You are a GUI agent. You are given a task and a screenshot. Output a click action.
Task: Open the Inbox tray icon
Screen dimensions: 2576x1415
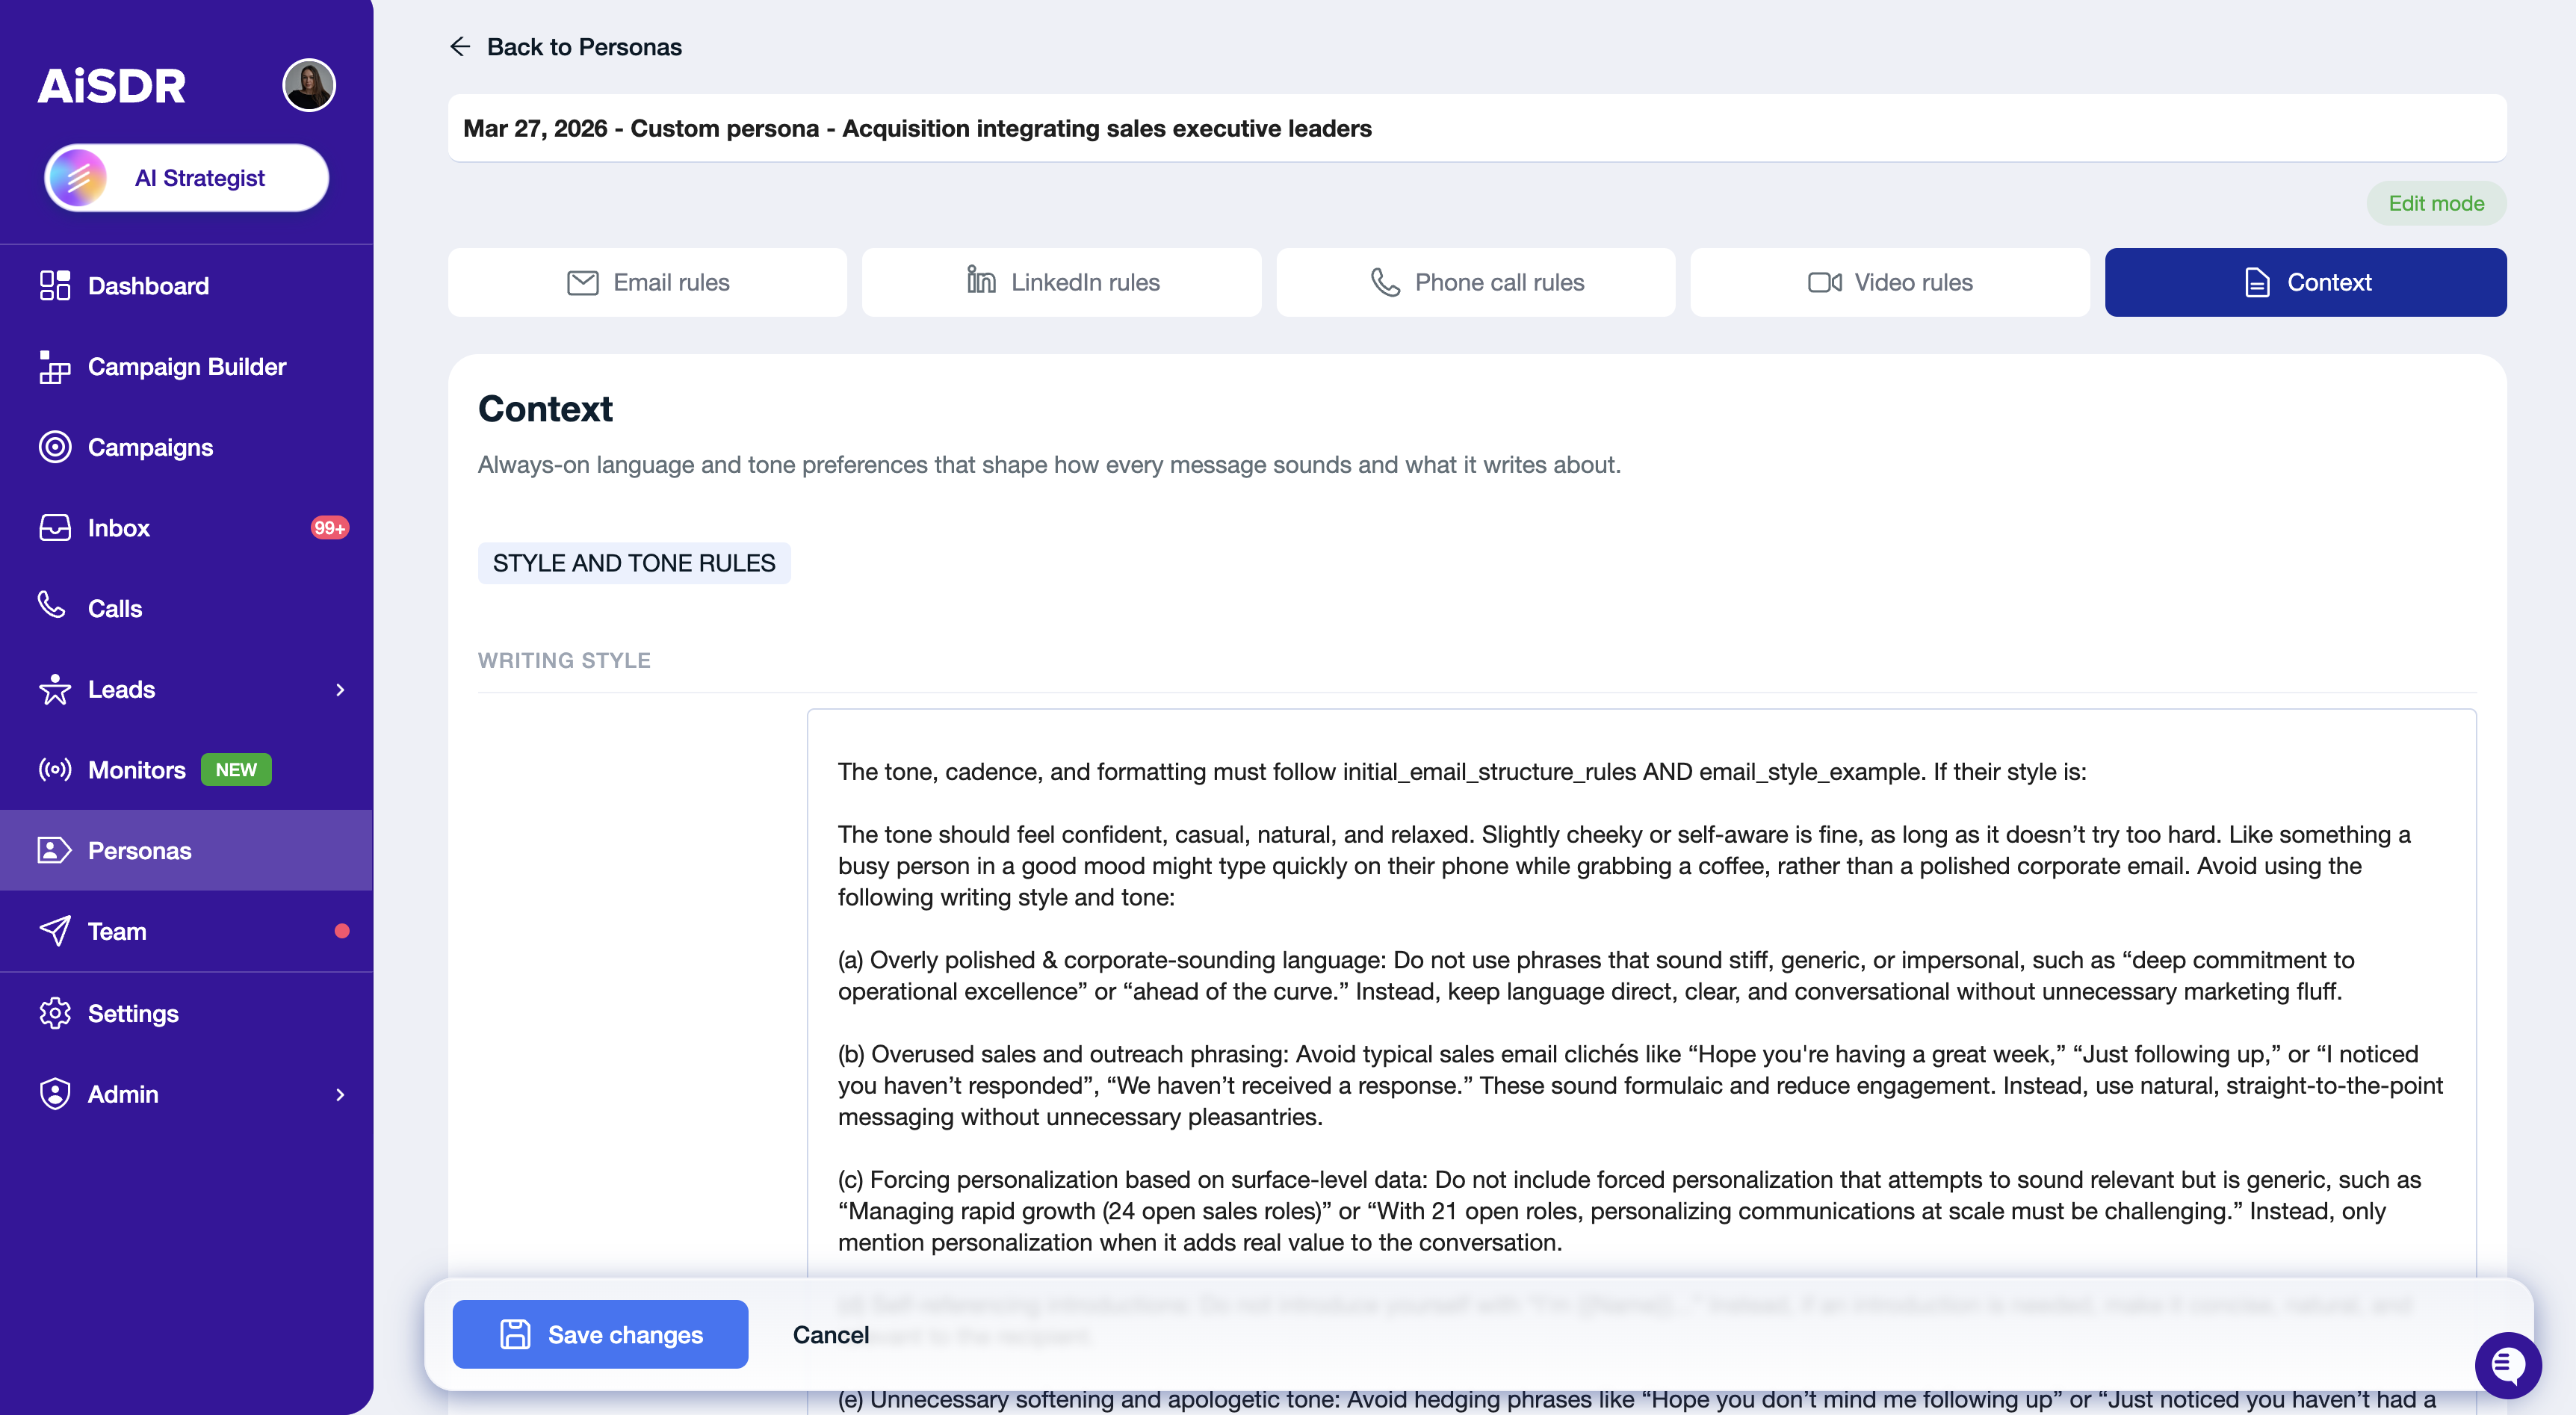(55, 528)
